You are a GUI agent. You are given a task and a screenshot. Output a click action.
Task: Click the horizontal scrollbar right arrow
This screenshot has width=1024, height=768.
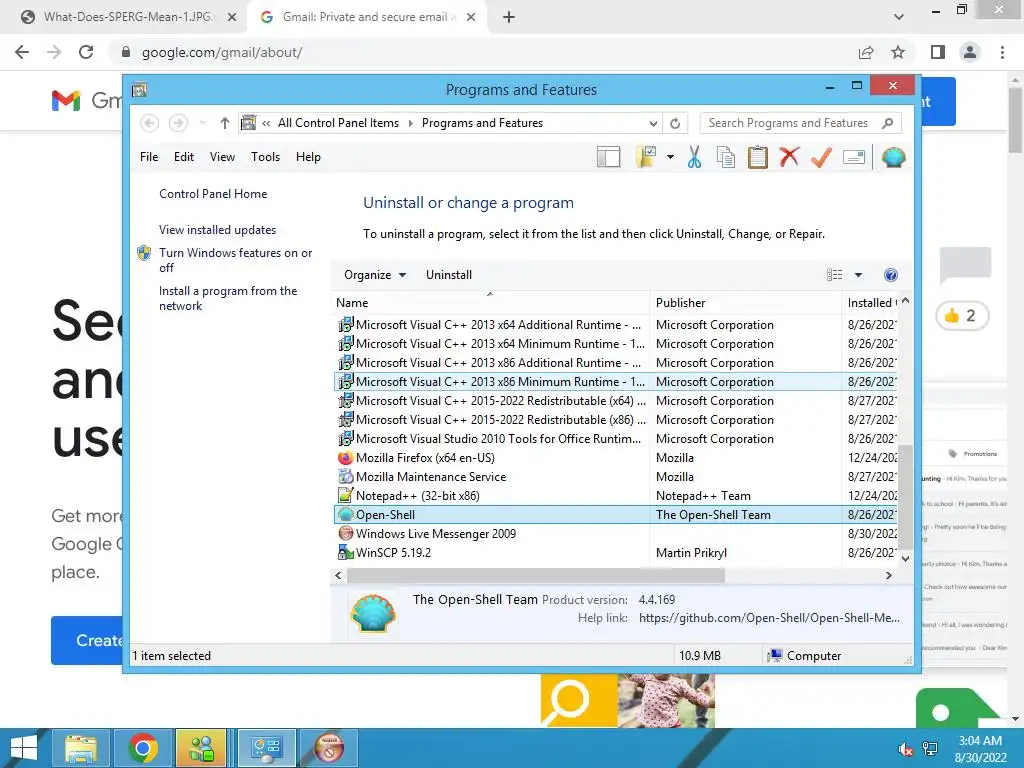[889, 575]
